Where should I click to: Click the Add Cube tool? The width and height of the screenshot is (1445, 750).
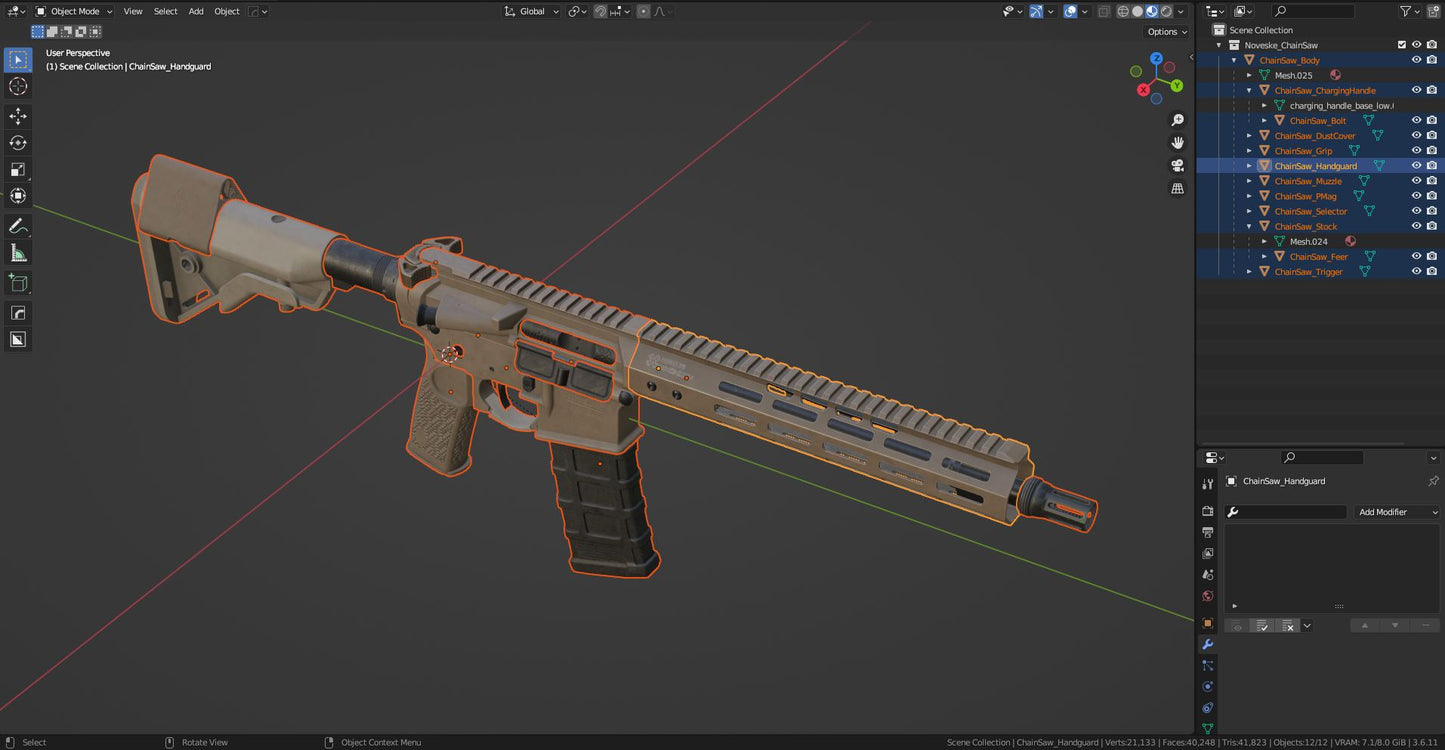click(x=18, y=283)
